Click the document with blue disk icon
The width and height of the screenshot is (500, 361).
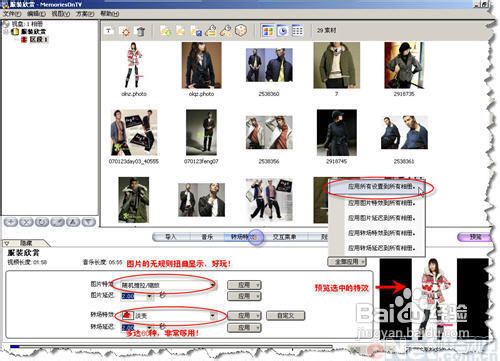(x=196, y=31)
